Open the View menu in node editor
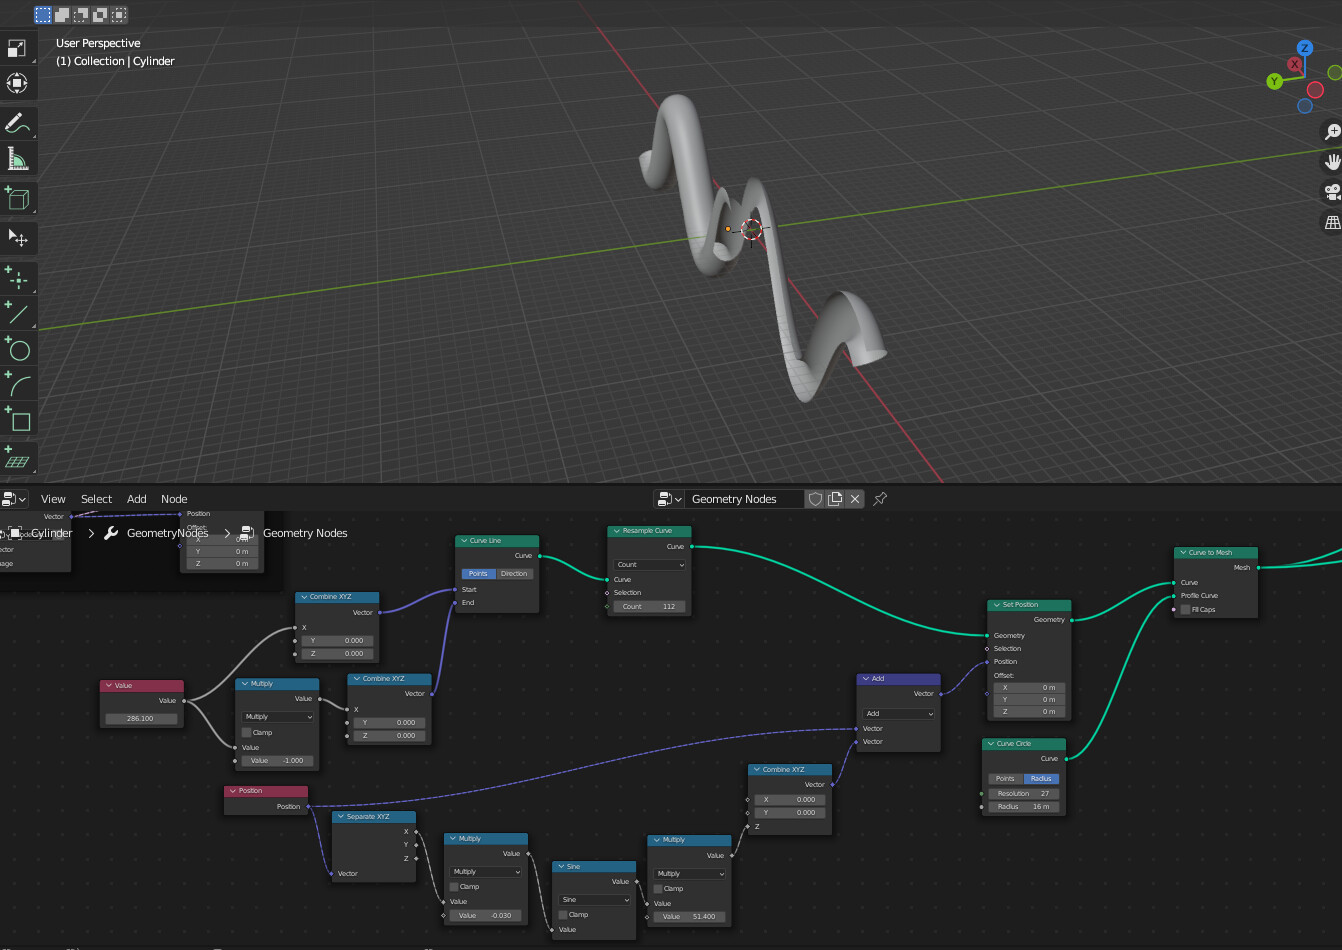 53,499
